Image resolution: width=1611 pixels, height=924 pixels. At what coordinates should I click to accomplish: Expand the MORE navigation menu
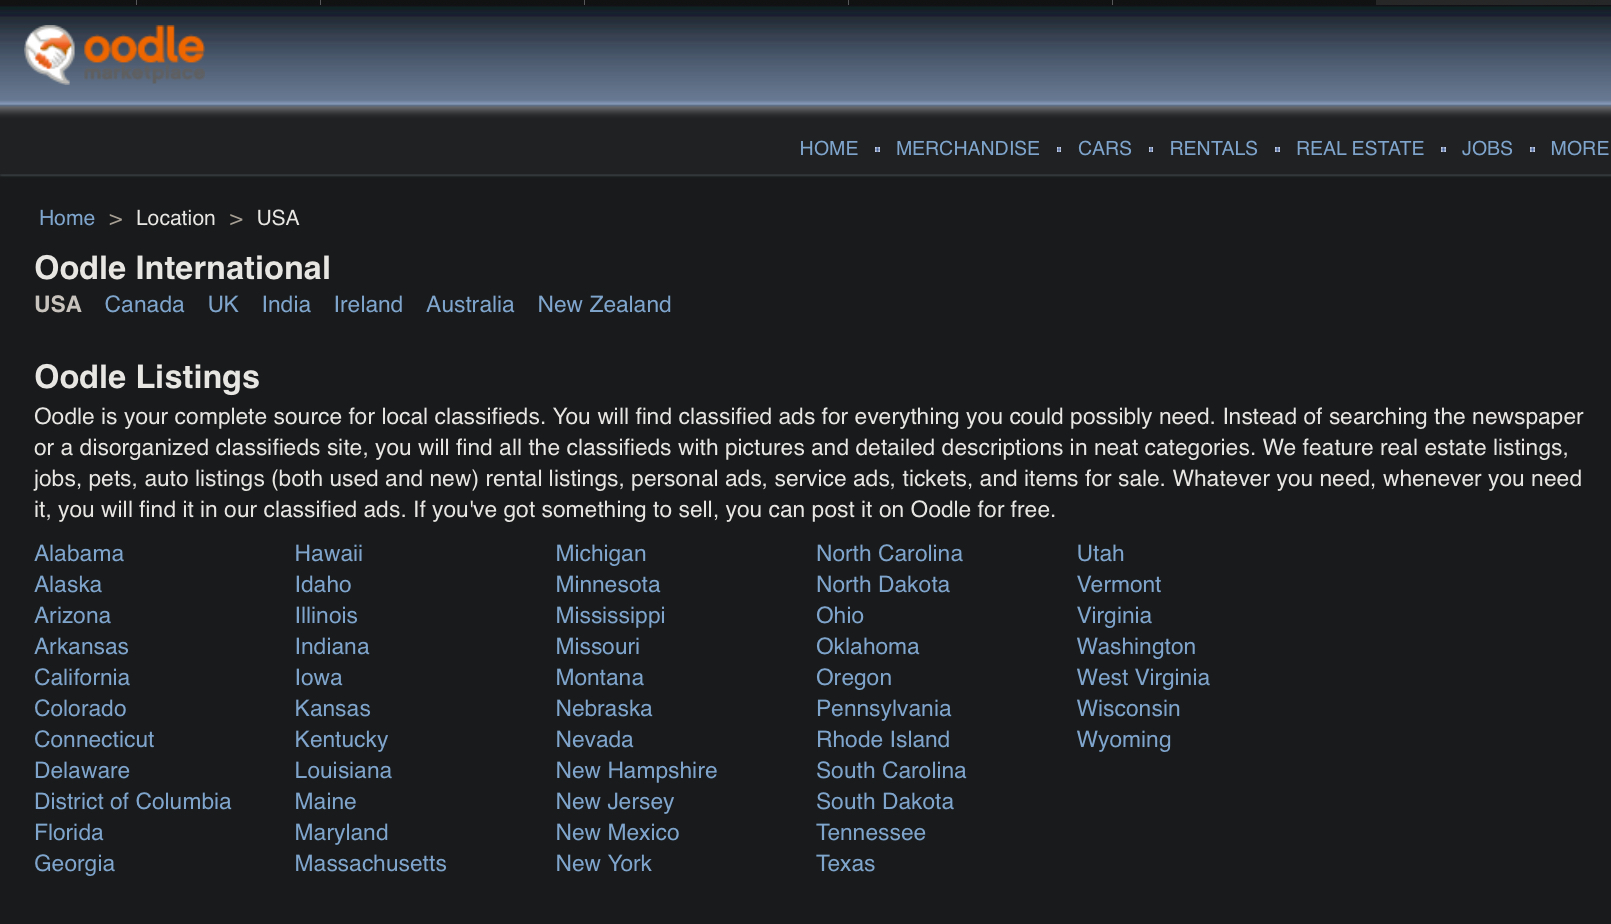pyautogui.click(x=1580, y=149)
